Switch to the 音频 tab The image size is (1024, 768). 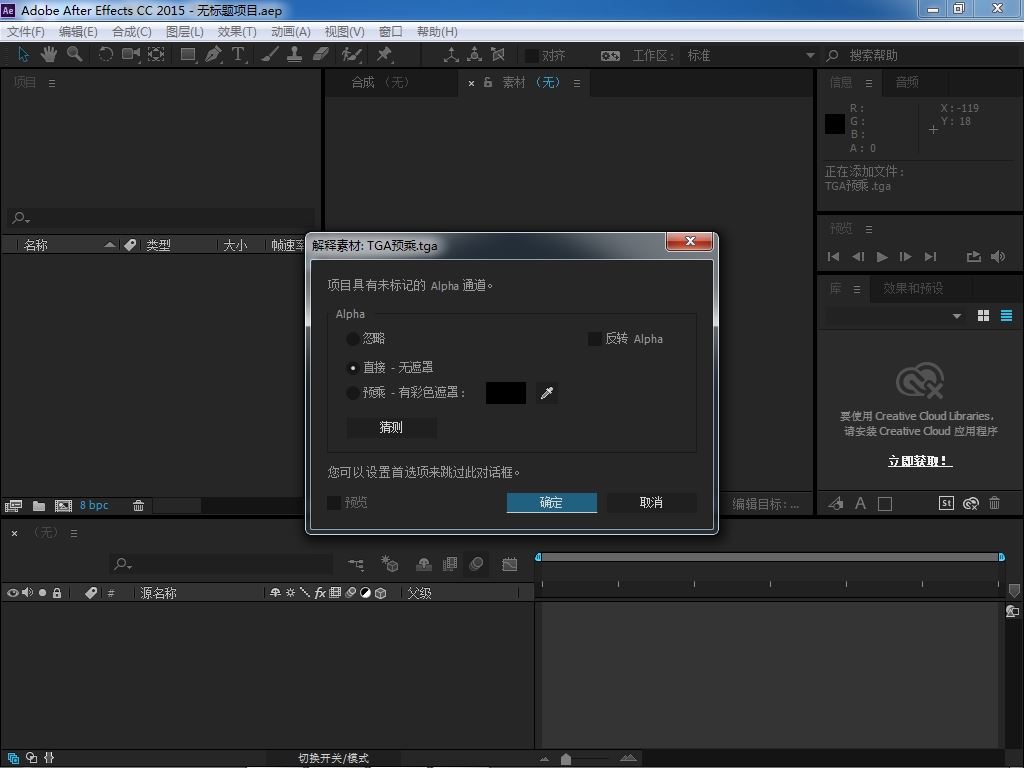coord(907,82)
